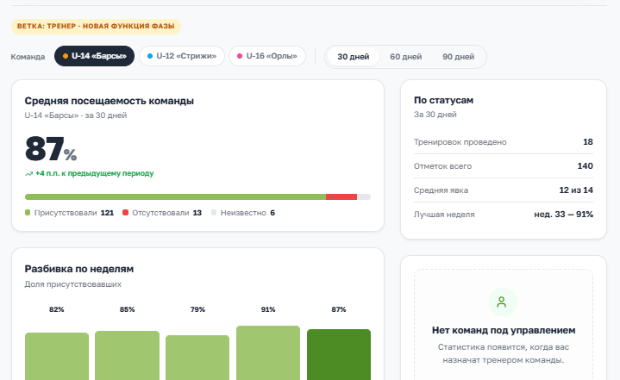Click the weekly bar labeled 79%
The height and width of the screenshot is (380, 620).
coord(197,357)
